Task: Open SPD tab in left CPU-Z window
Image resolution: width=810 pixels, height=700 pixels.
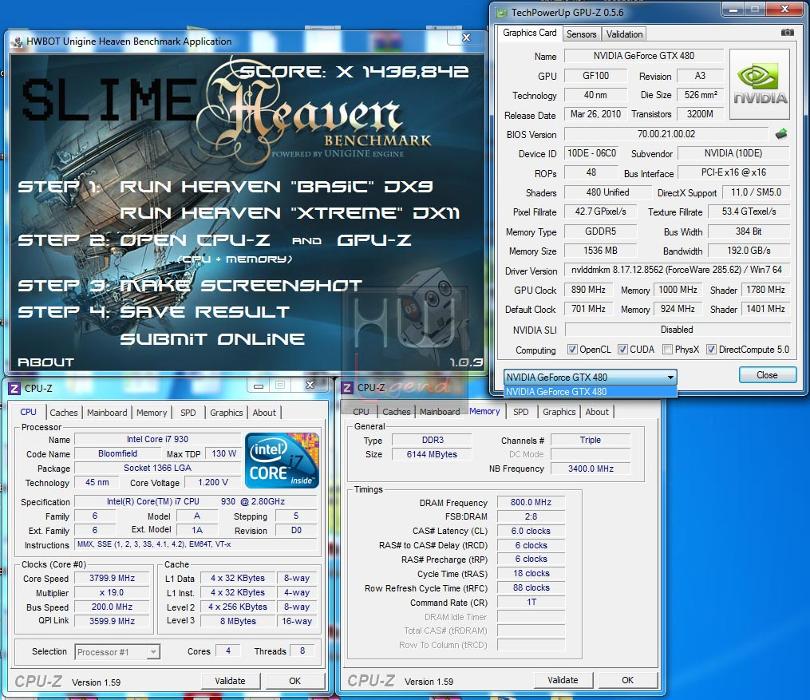Action: 188,412
